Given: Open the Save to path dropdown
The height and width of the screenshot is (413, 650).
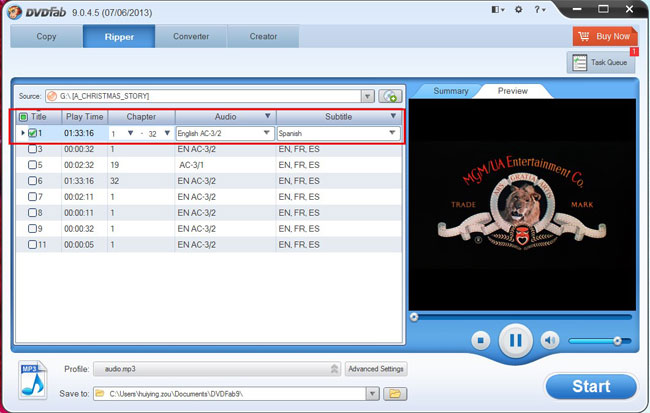Looking at the screenshot, I should pos(372,394).
